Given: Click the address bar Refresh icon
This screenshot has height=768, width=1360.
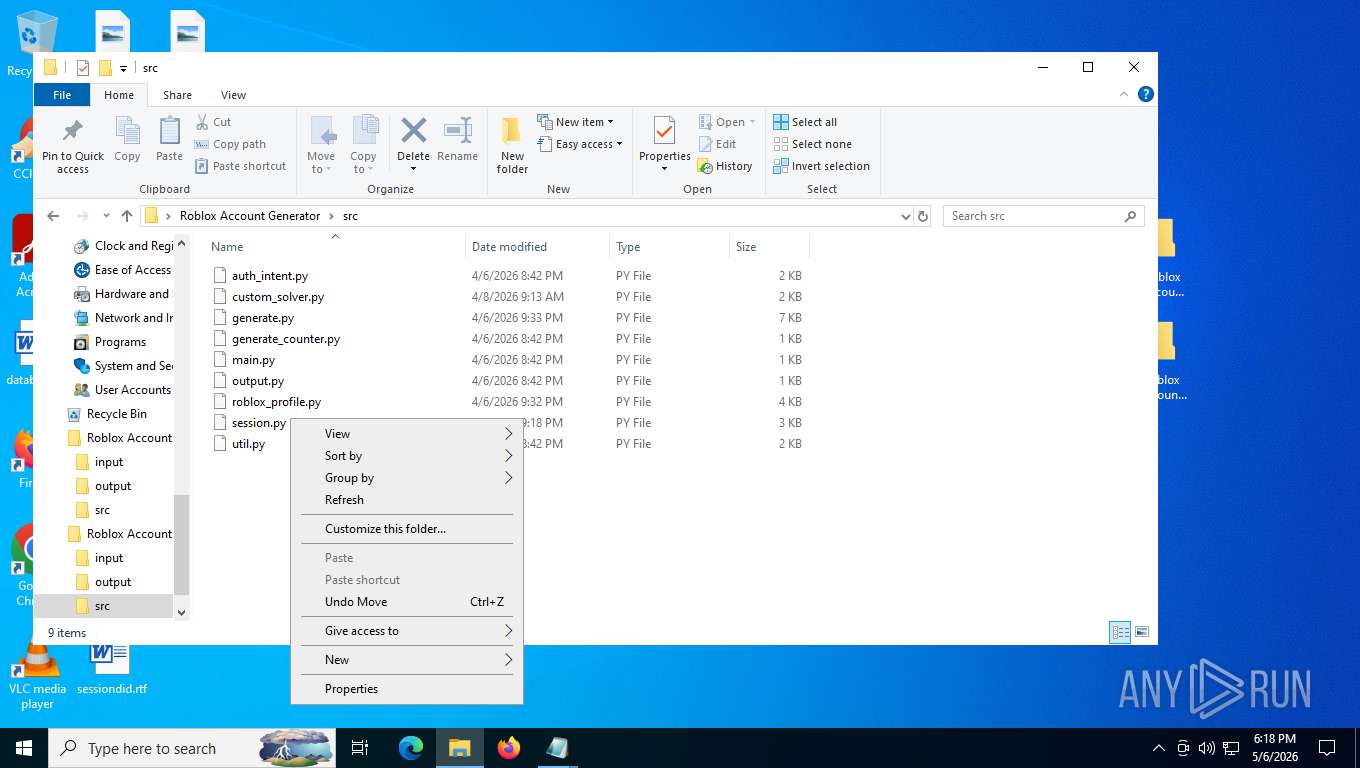Looking at the screenshot, I should pyautogui.click(x=923, y=216).
